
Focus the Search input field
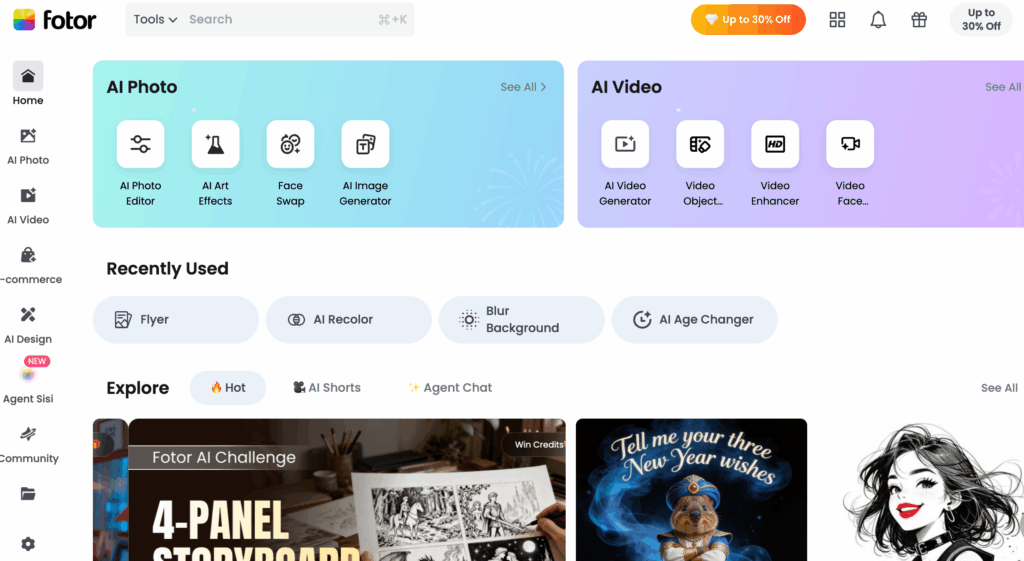pyautogui.click(x=281, y=20)
